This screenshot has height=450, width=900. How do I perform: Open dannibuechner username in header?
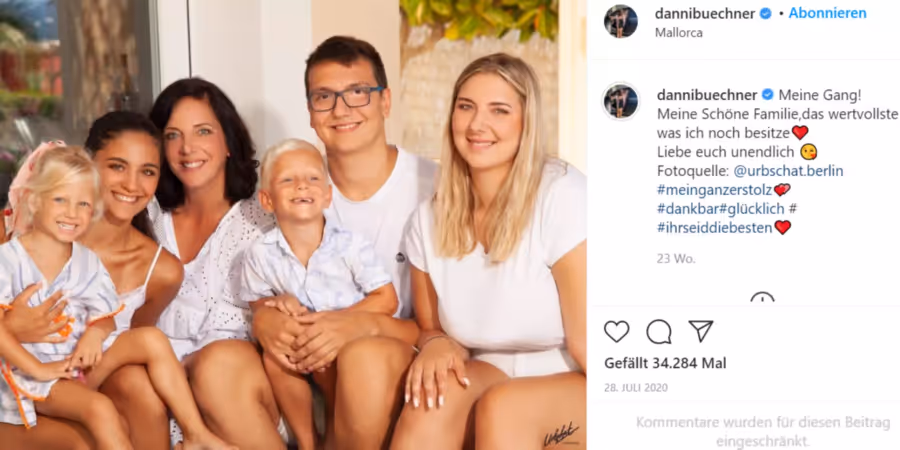pos(705,14)
